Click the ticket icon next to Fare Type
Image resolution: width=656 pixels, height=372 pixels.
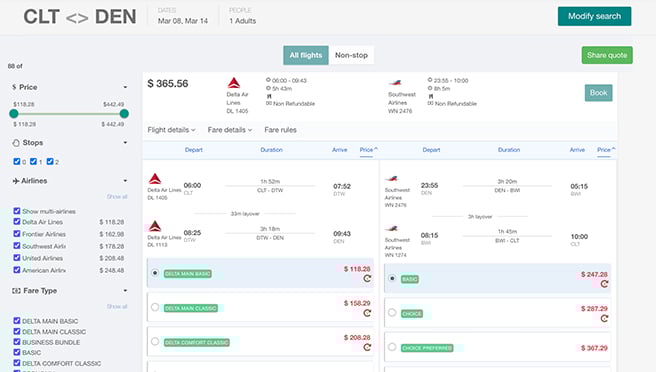coord(16,291)
